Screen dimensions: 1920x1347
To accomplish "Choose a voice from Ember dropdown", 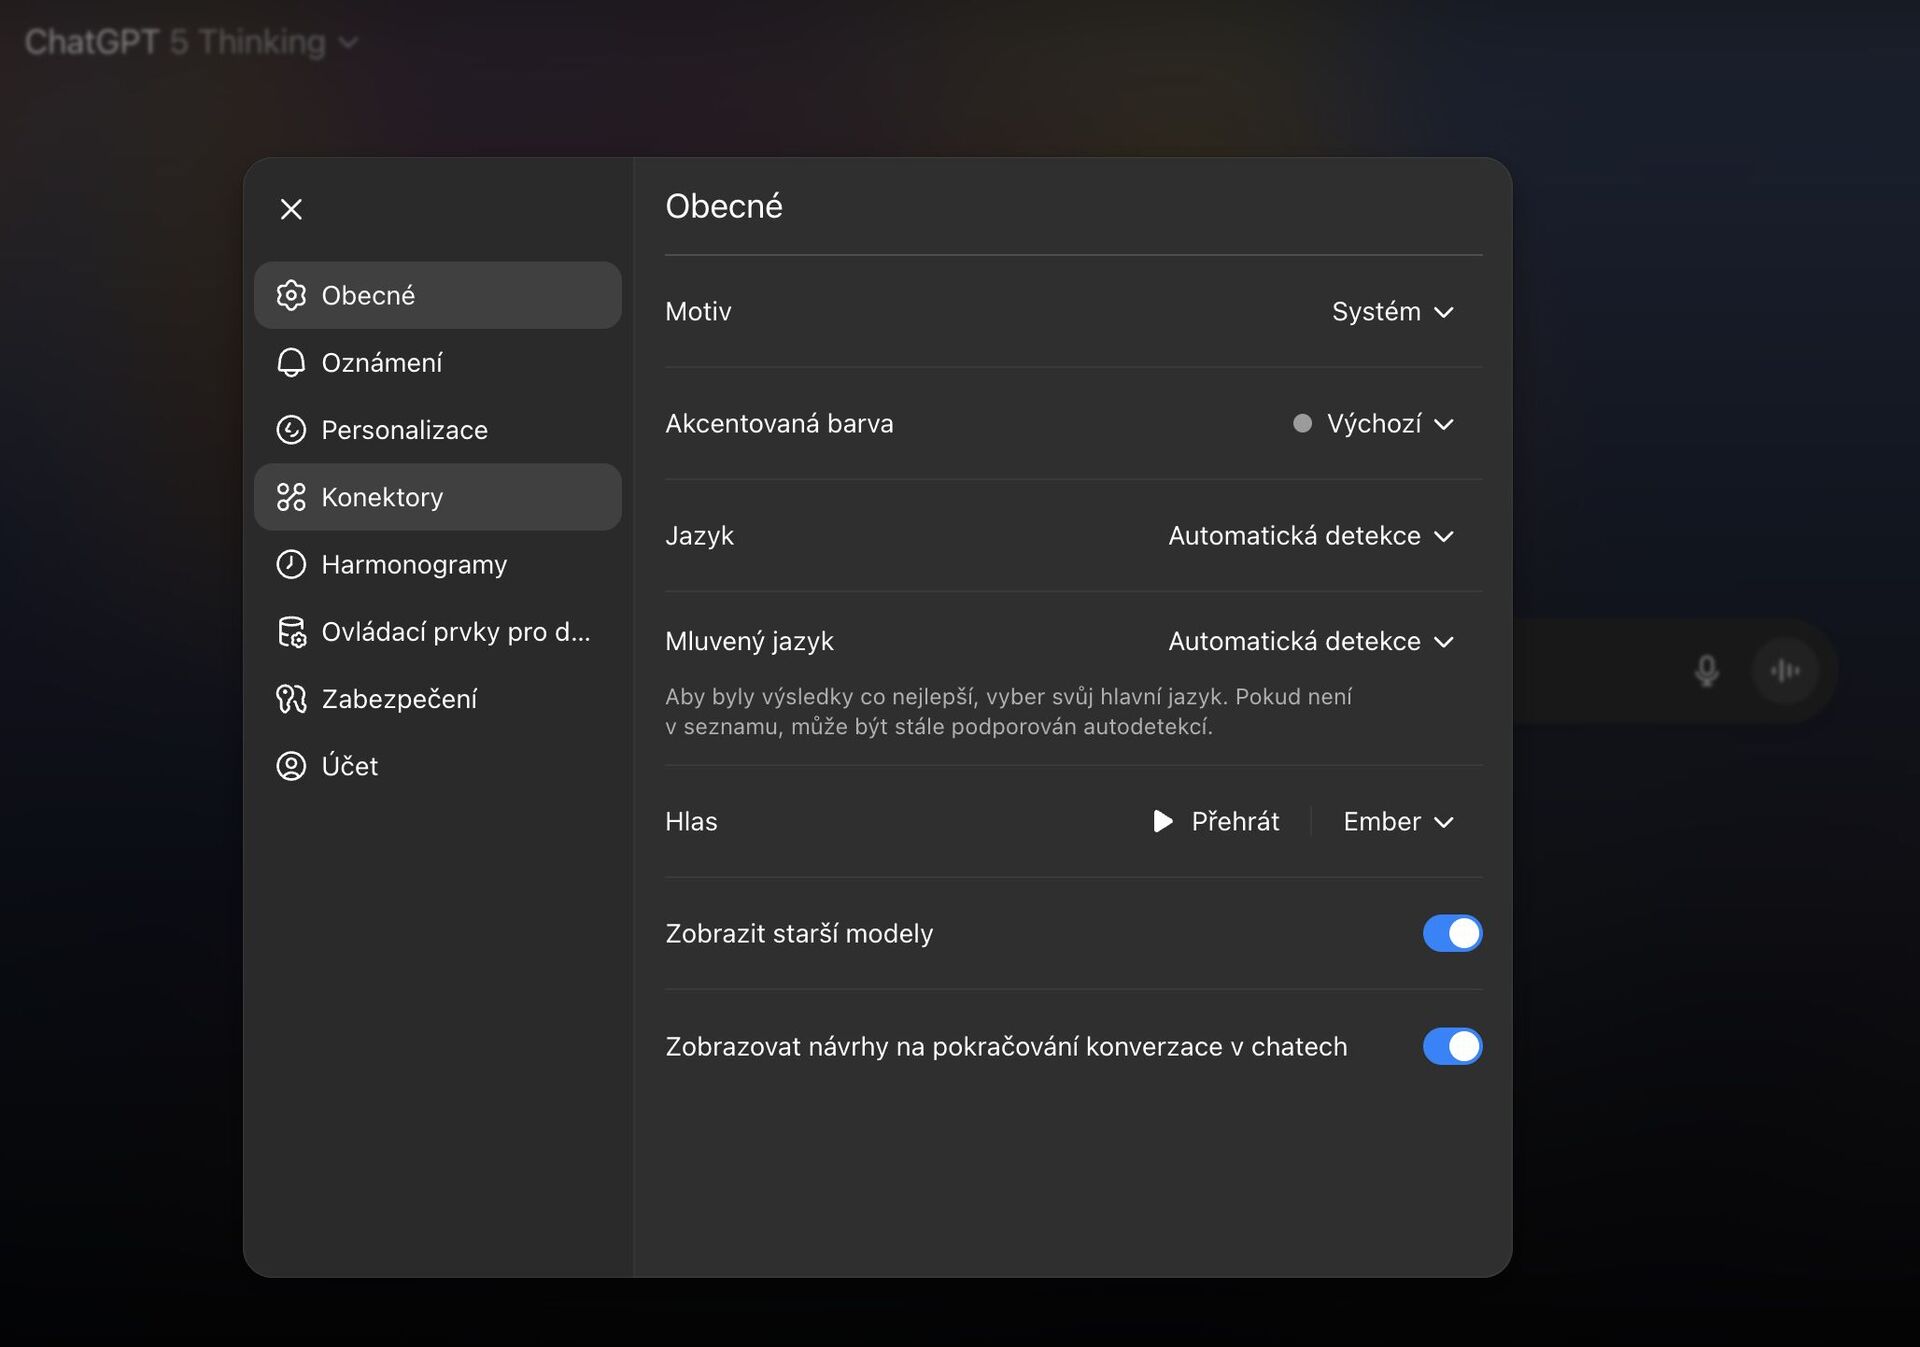I will pos(1397,822).
